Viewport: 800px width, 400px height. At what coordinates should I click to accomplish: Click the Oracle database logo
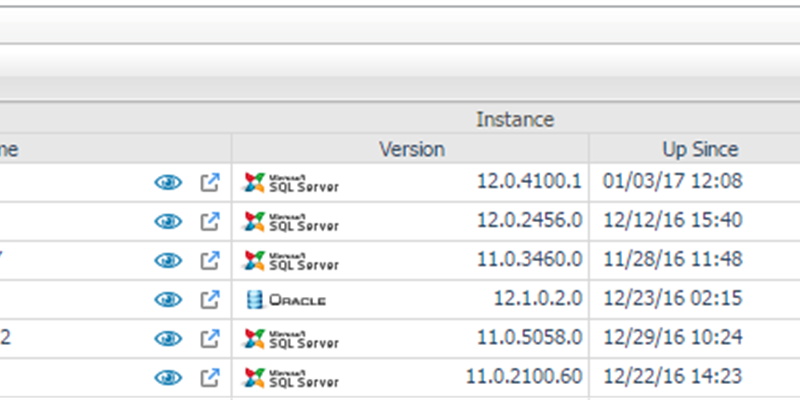click(286, 300)
